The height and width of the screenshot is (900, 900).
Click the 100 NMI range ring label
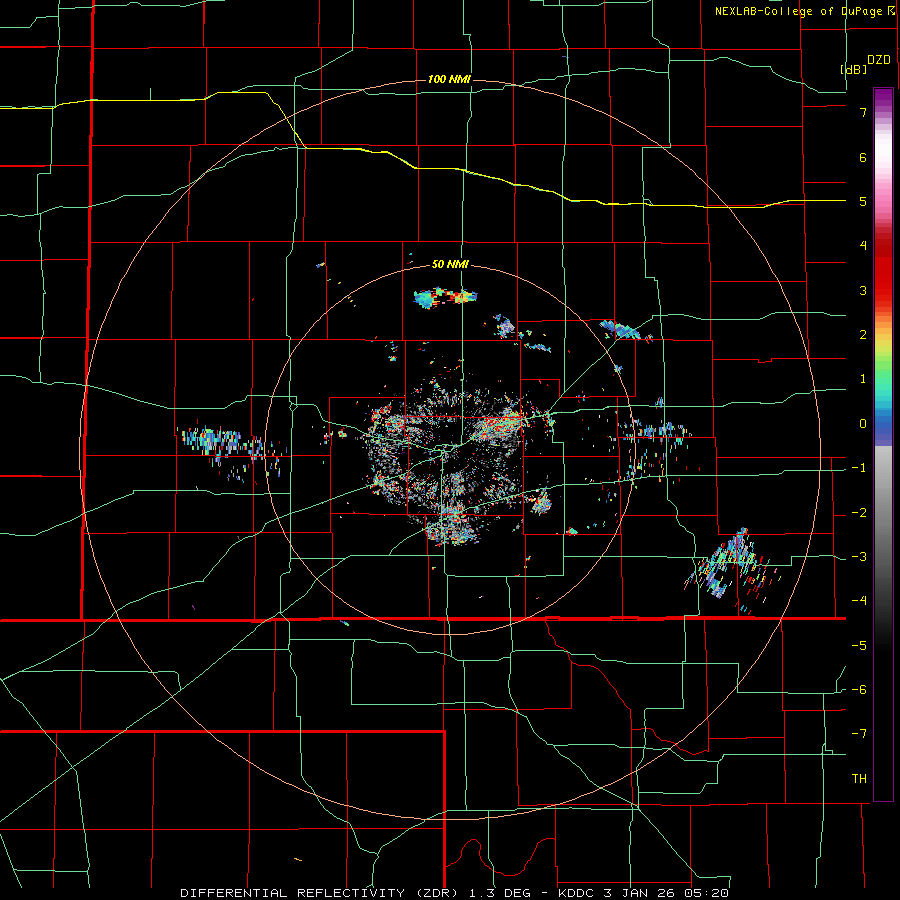click(x=449, y=79)
